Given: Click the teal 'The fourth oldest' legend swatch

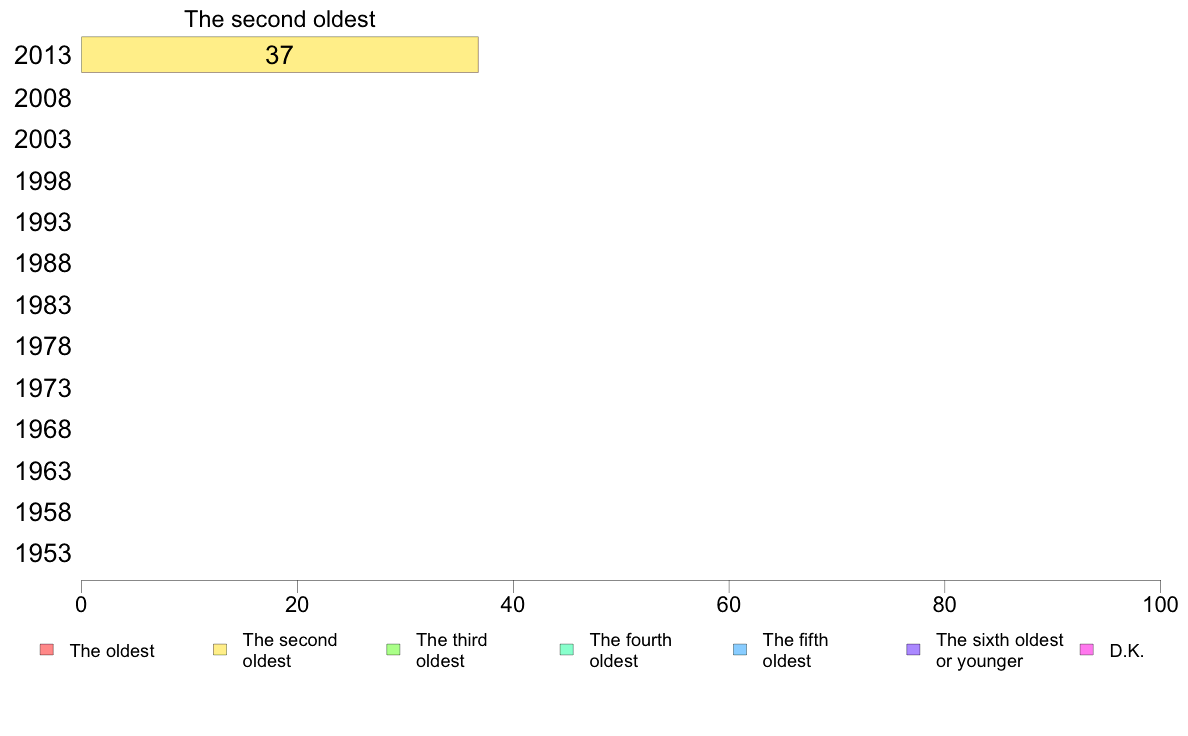Looking at the screenshot, I should [x=567, y=650].
